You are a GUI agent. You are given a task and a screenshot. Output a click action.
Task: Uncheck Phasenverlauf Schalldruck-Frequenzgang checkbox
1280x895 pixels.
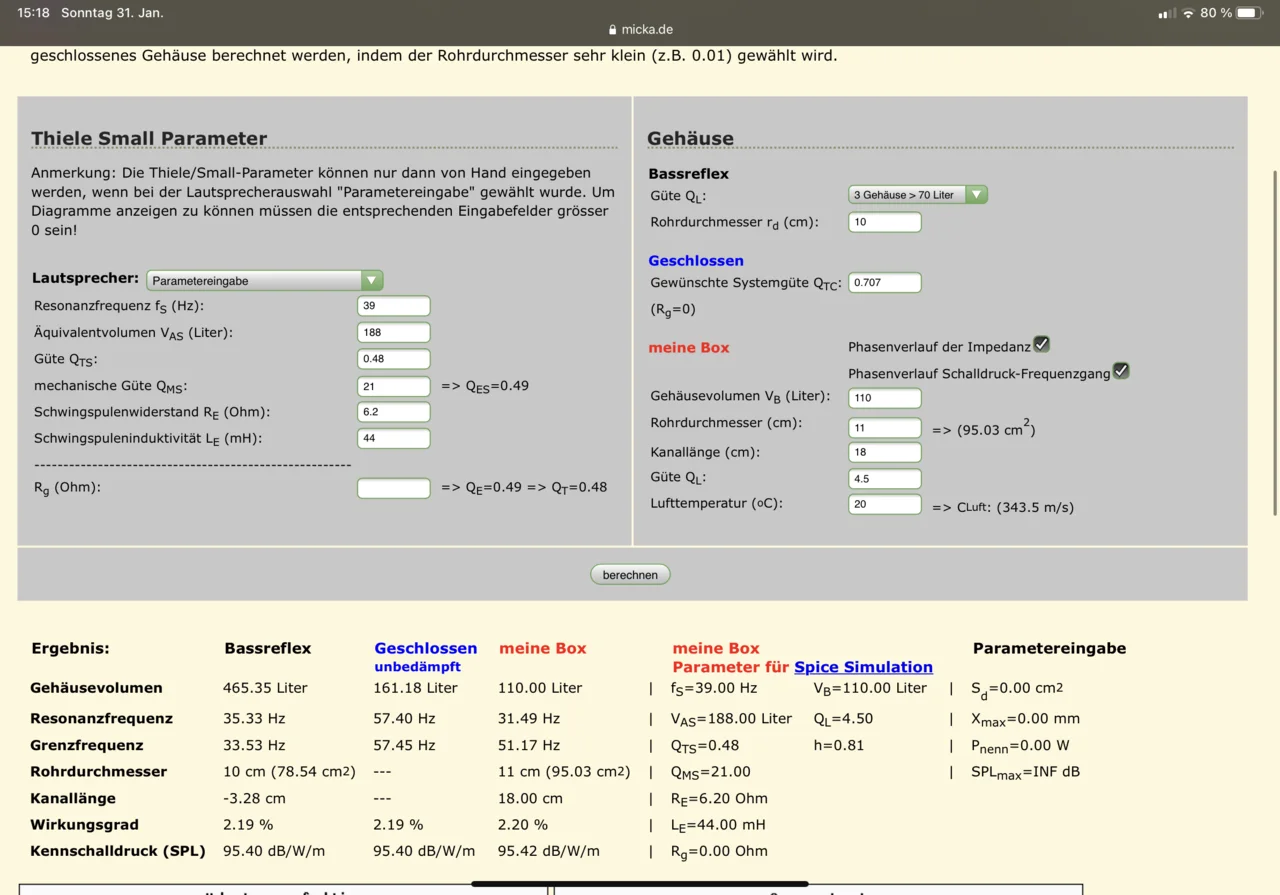[1121, 371]
